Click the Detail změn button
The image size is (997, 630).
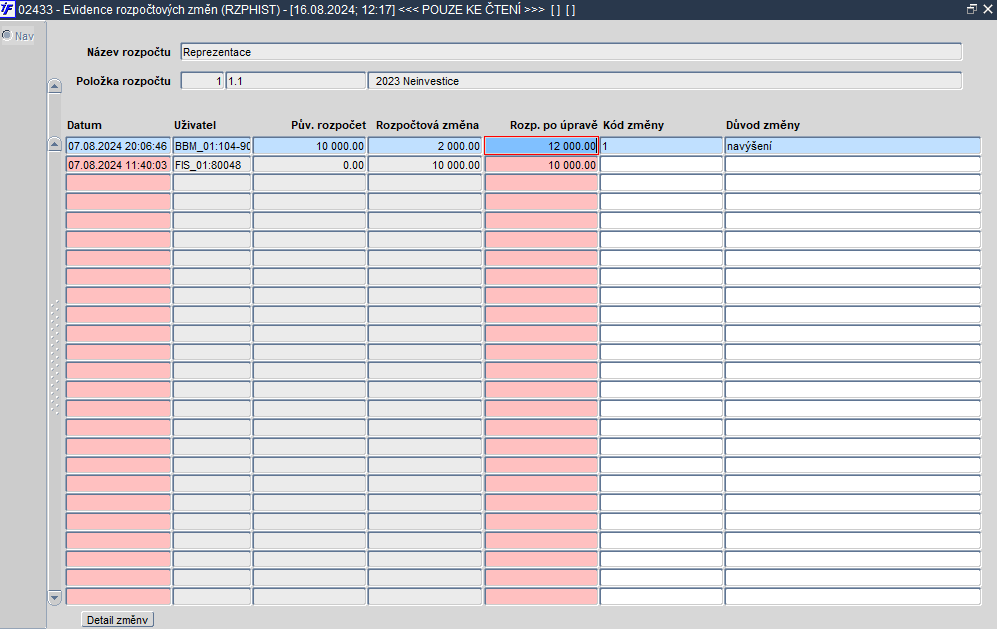tap(118, 620)
